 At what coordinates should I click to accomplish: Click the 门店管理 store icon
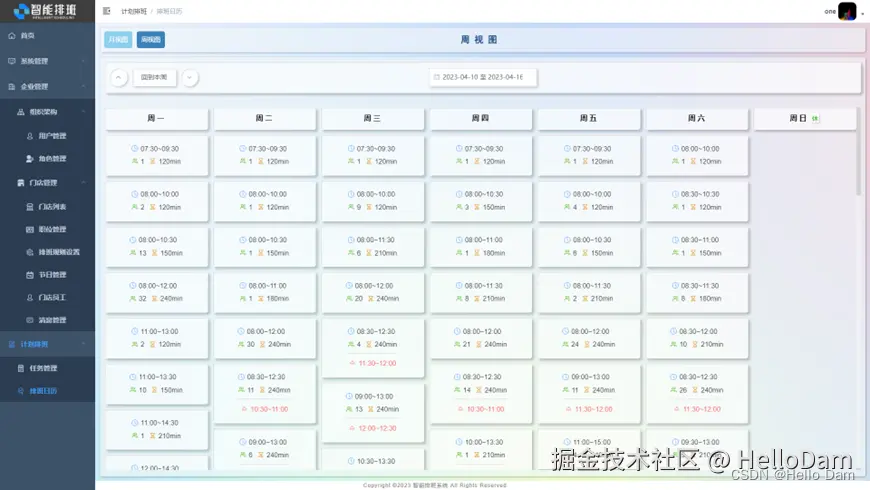21,183
